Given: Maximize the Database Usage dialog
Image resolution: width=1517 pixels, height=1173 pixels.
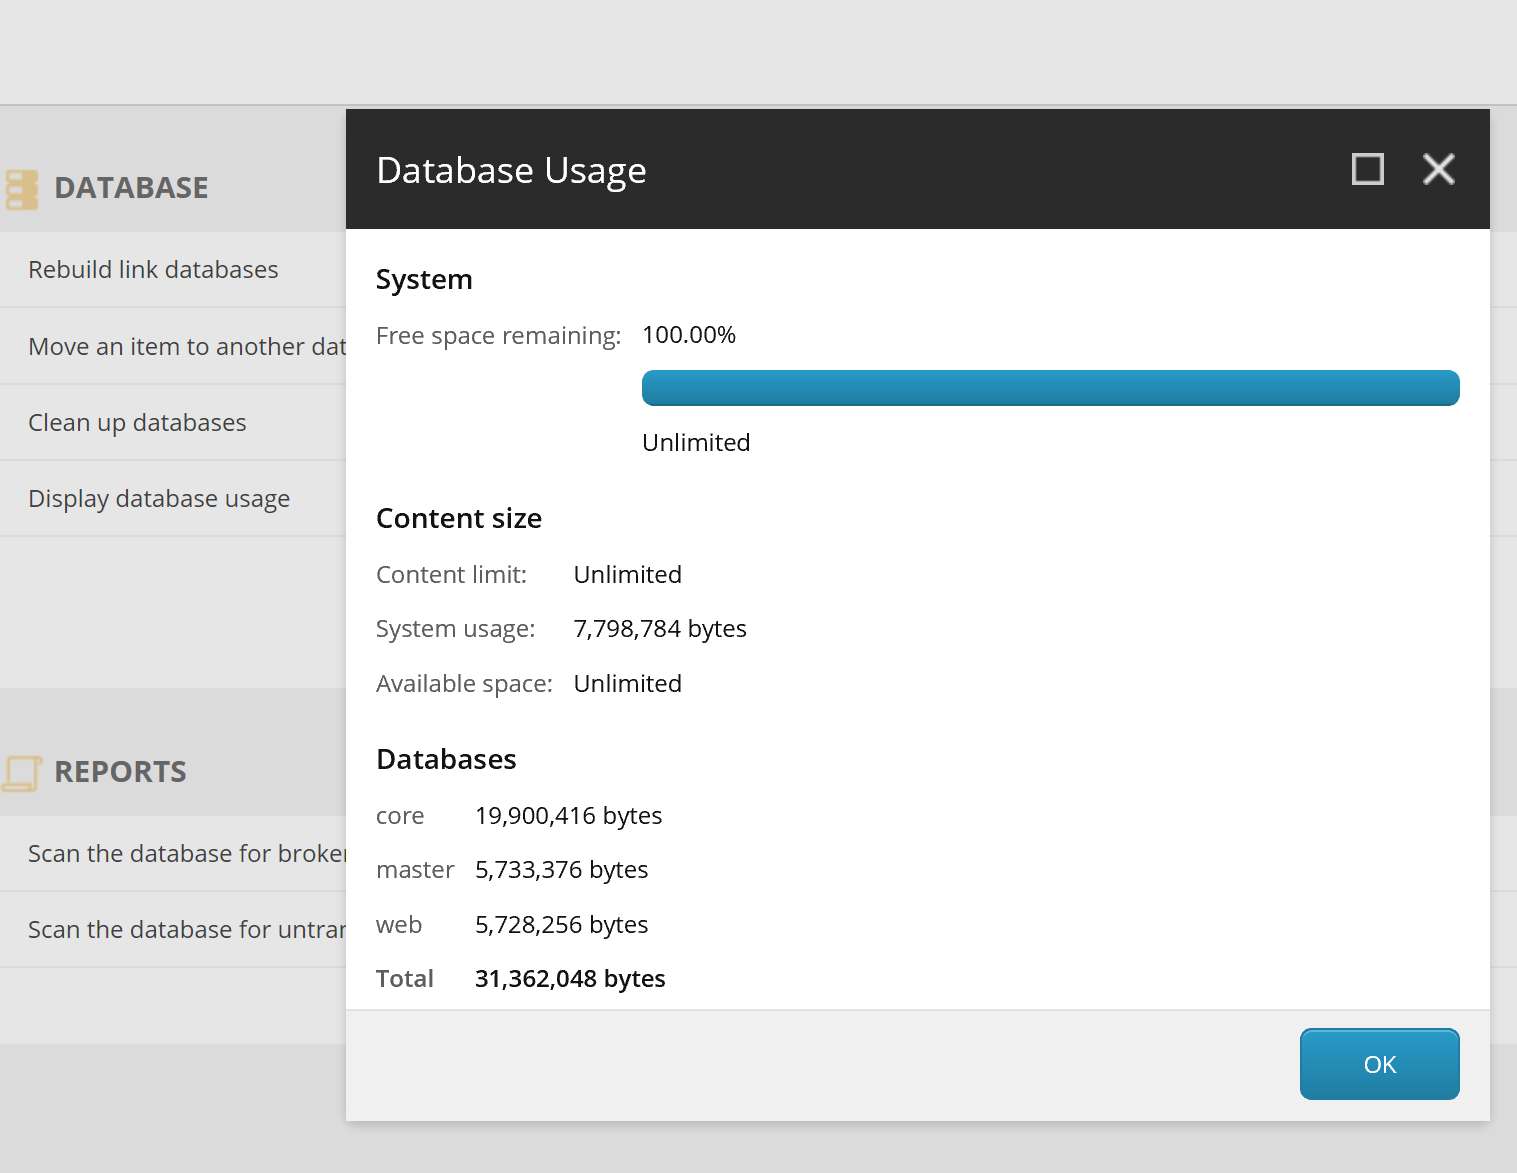Looking at the screenshot, I should tap(1367, 169).
